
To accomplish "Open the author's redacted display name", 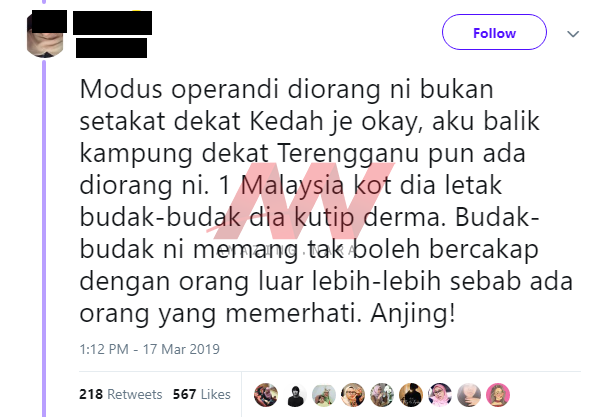I will coord(112,23).
